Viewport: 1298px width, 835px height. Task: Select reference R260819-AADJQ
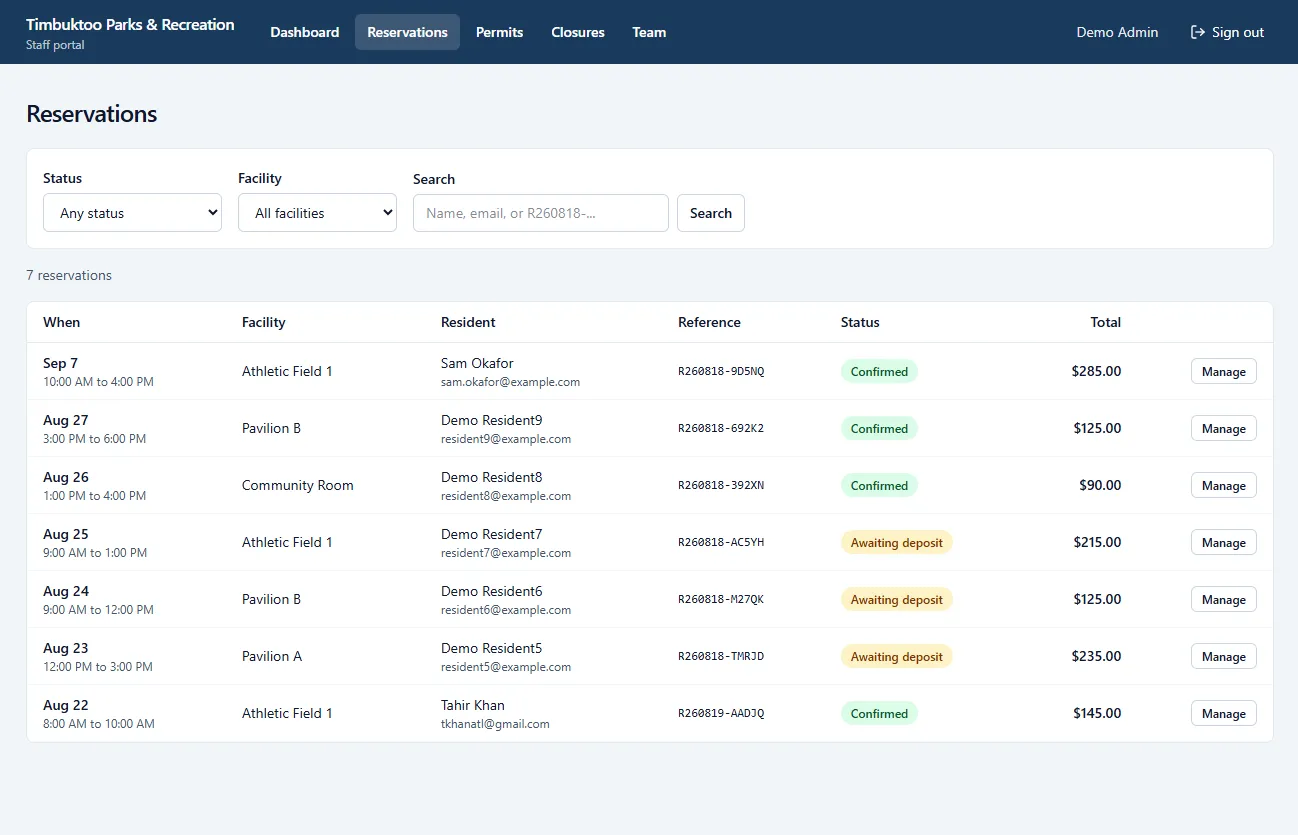721,713
